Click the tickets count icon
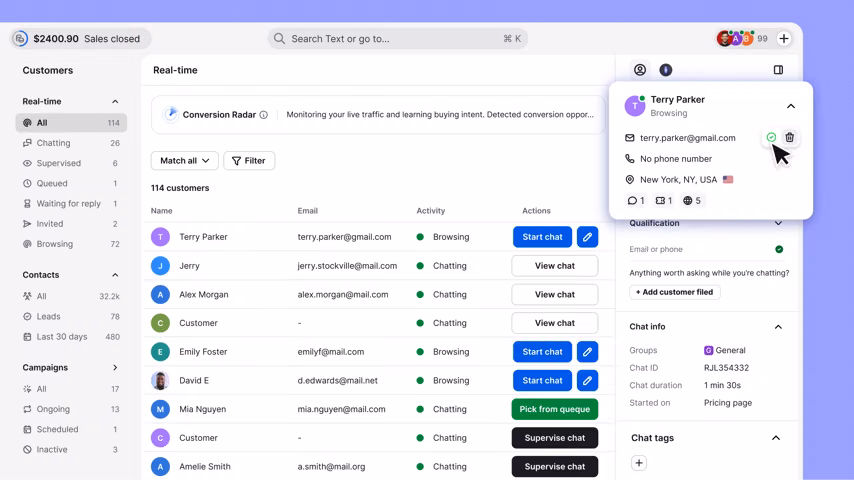Viewport: 854px width, 480px height. tap(660, 200)
